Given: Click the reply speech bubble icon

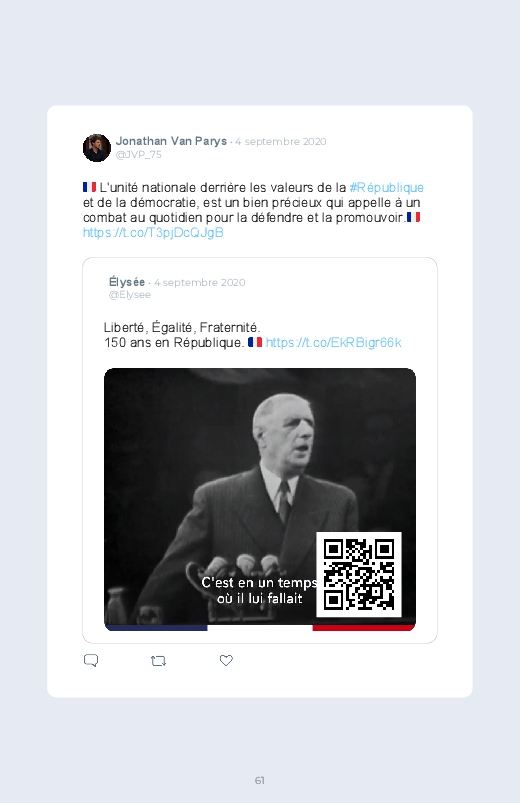Looking at the screenshot, I should [x=91, y=661].
